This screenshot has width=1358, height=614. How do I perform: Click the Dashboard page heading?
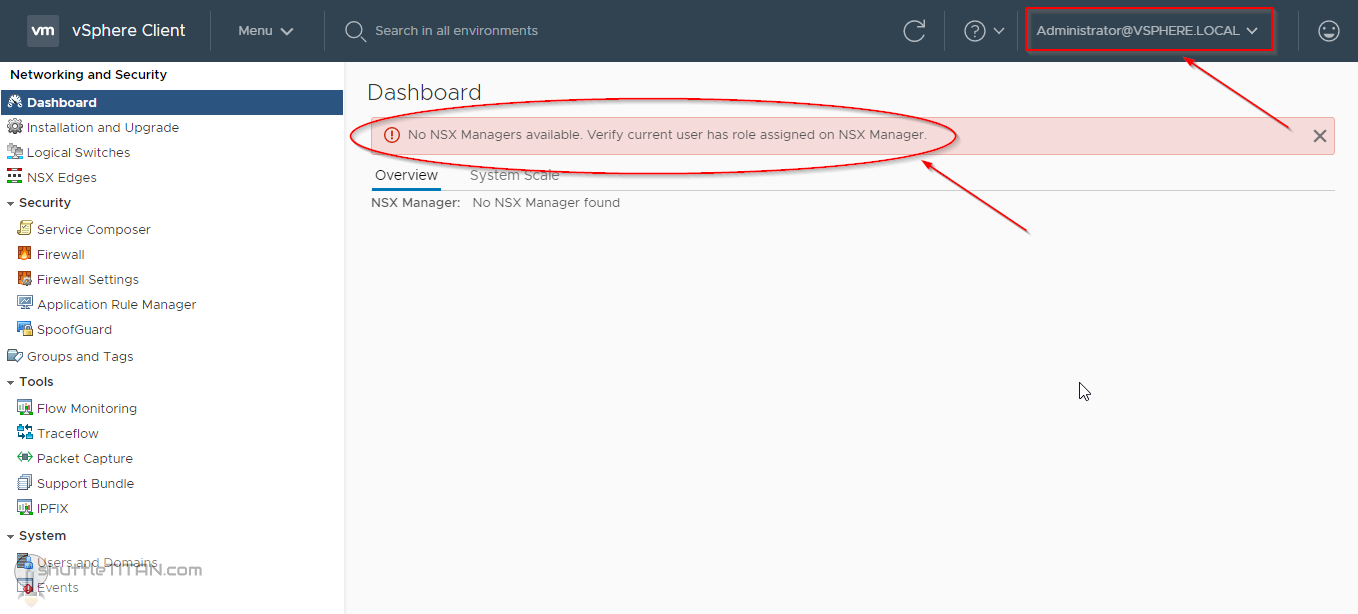[x=424, y=92]
